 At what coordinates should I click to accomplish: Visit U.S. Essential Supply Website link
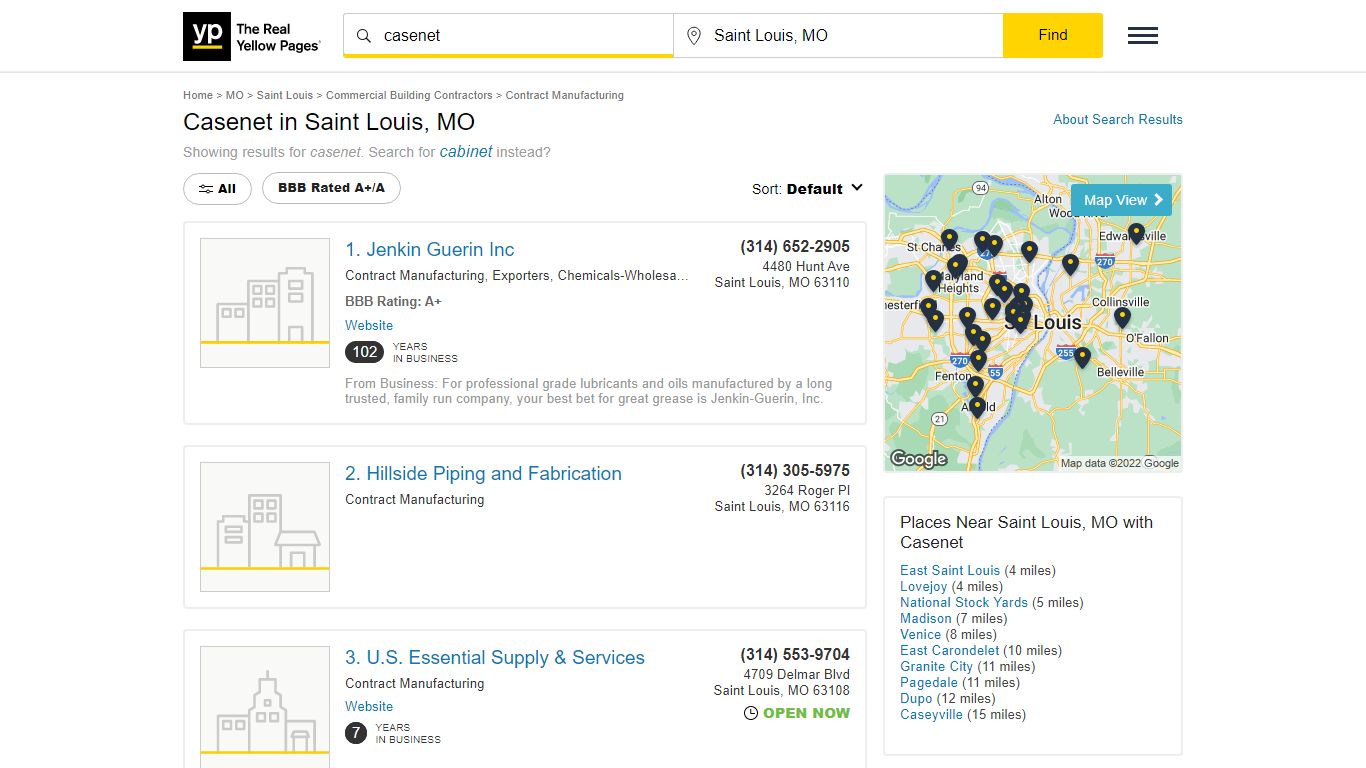click(369, 706)
